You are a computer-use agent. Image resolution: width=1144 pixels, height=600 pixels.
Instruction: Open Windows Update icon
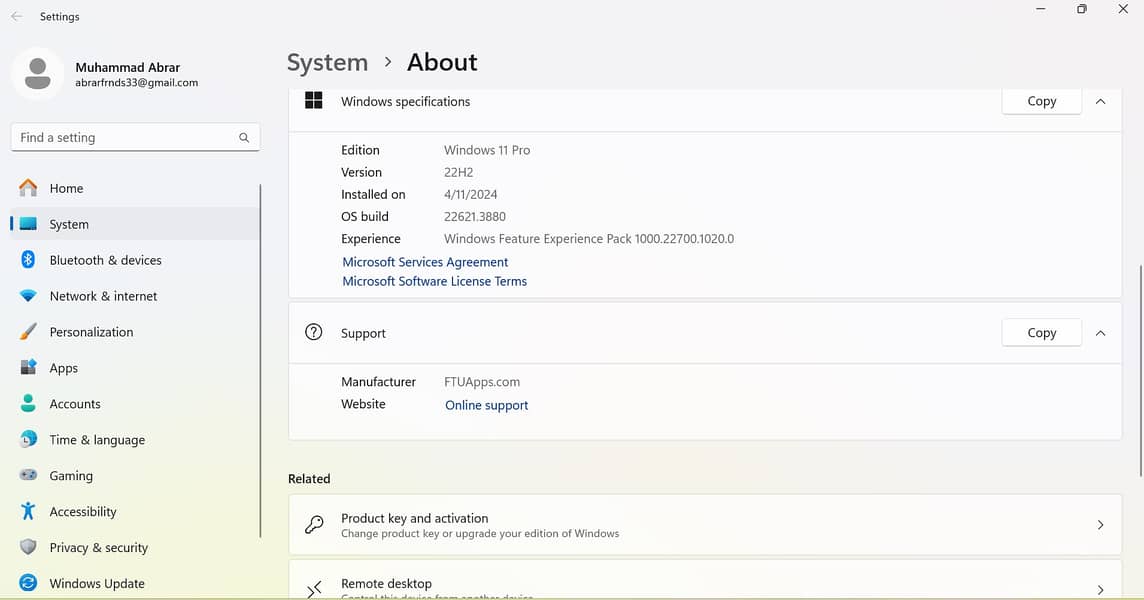click(28, 584)
